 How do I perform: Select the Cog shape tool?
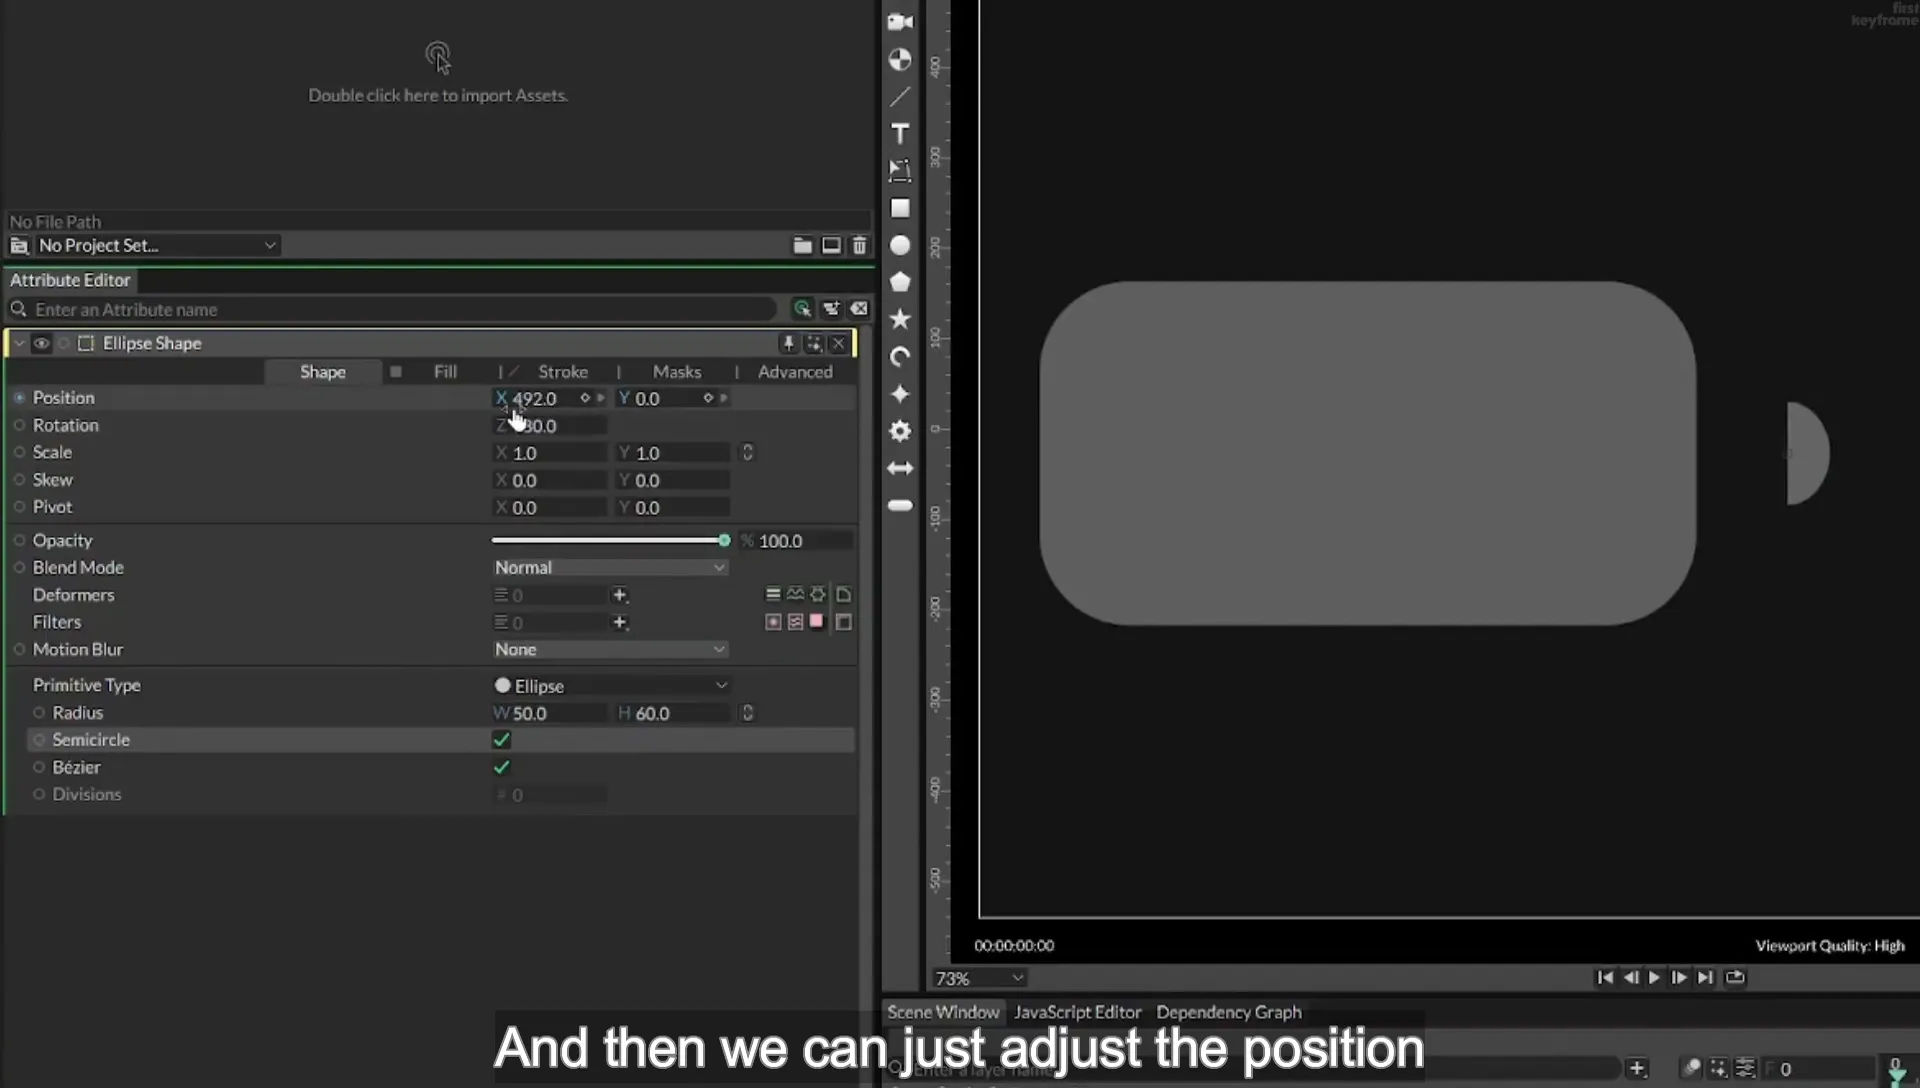[900, 431]
